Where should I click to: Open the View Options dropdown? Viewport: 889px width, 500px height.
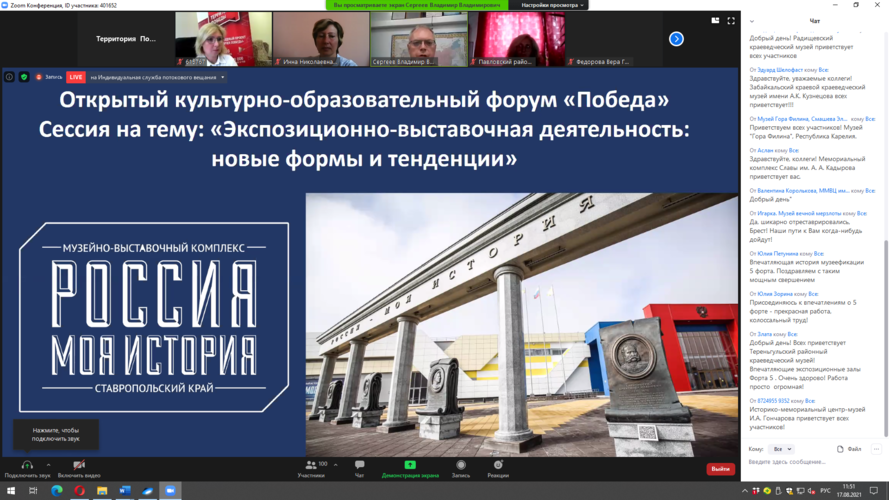click(548, 5)
